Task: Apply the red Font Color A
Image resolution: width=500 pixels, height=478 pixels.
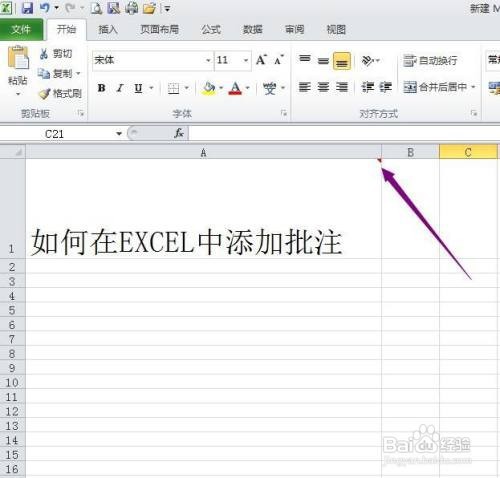Action: tap(235, 88)
